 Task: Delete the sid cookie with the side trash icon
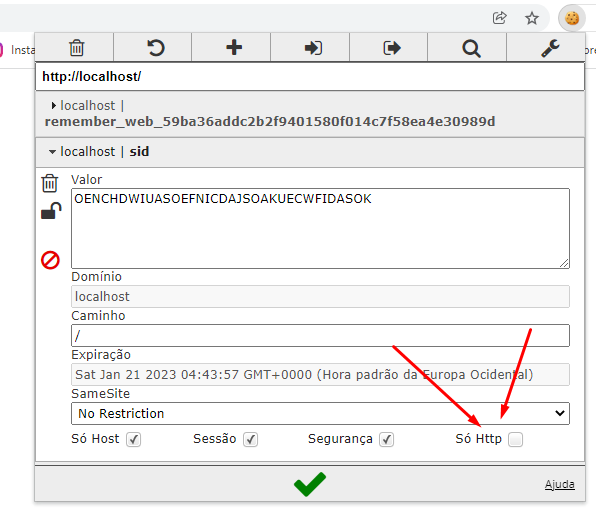(50, 183)
